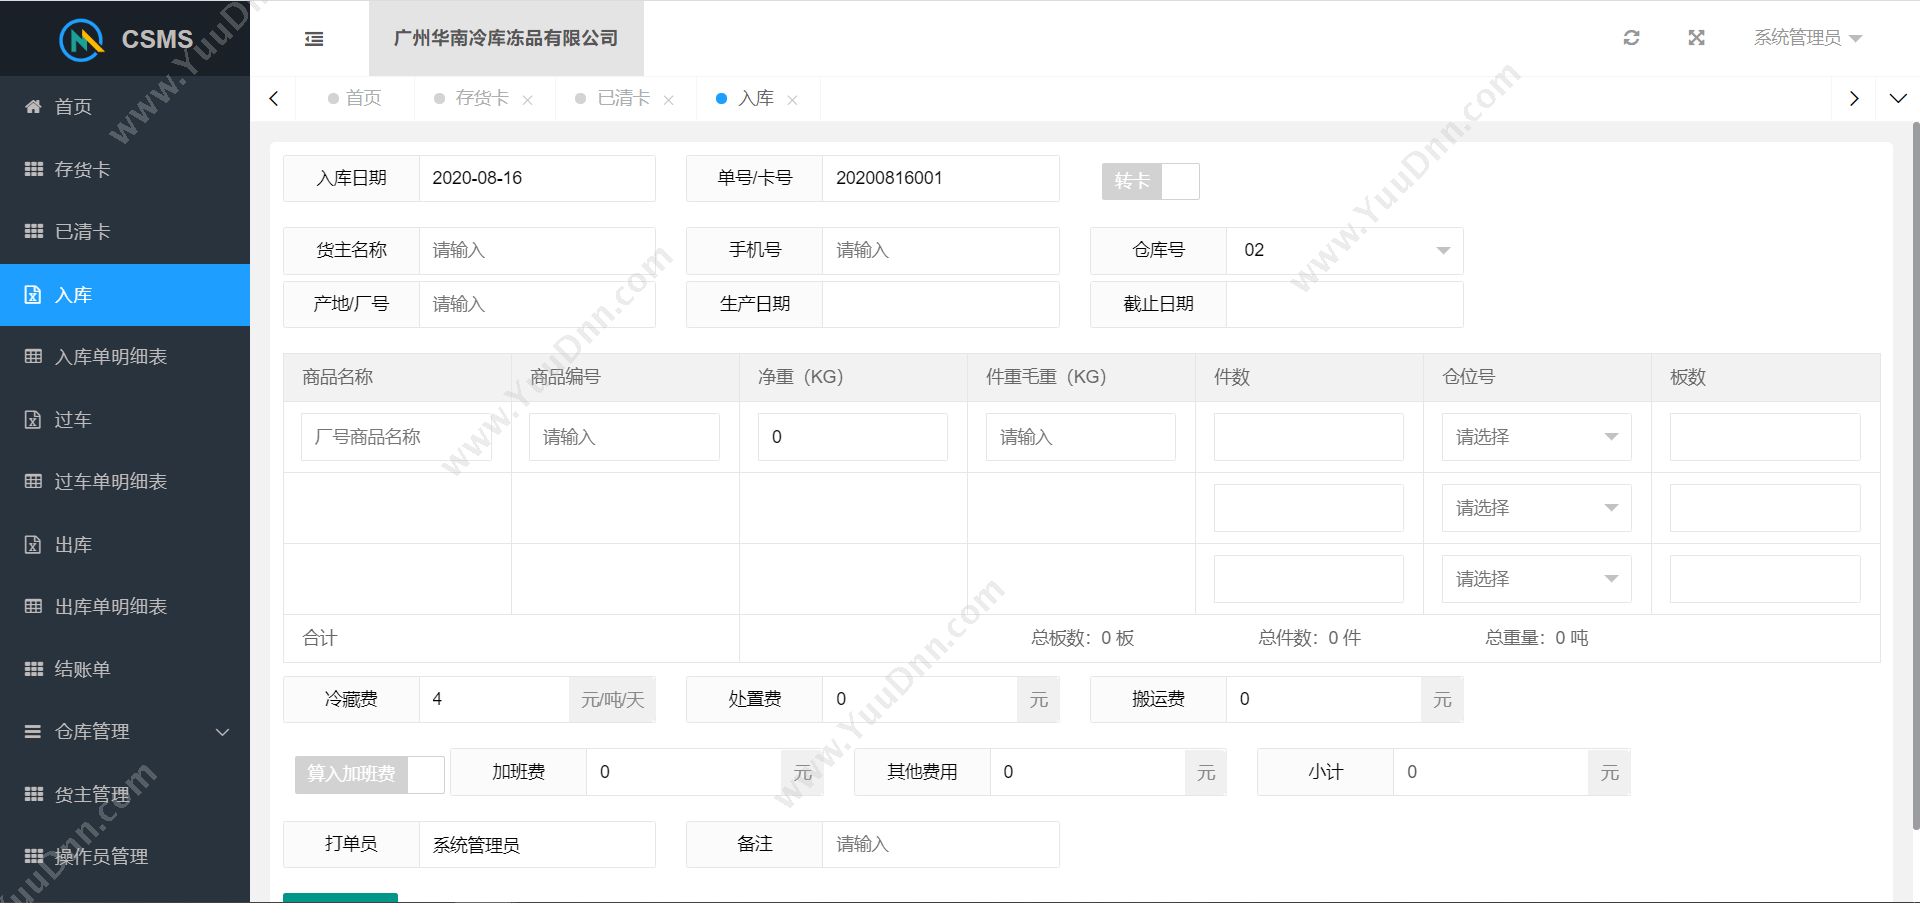The image size is (1920, 903).
Task: Click the company name 广州华南冷库冻品有限公司
Action: tap(506, 38)
